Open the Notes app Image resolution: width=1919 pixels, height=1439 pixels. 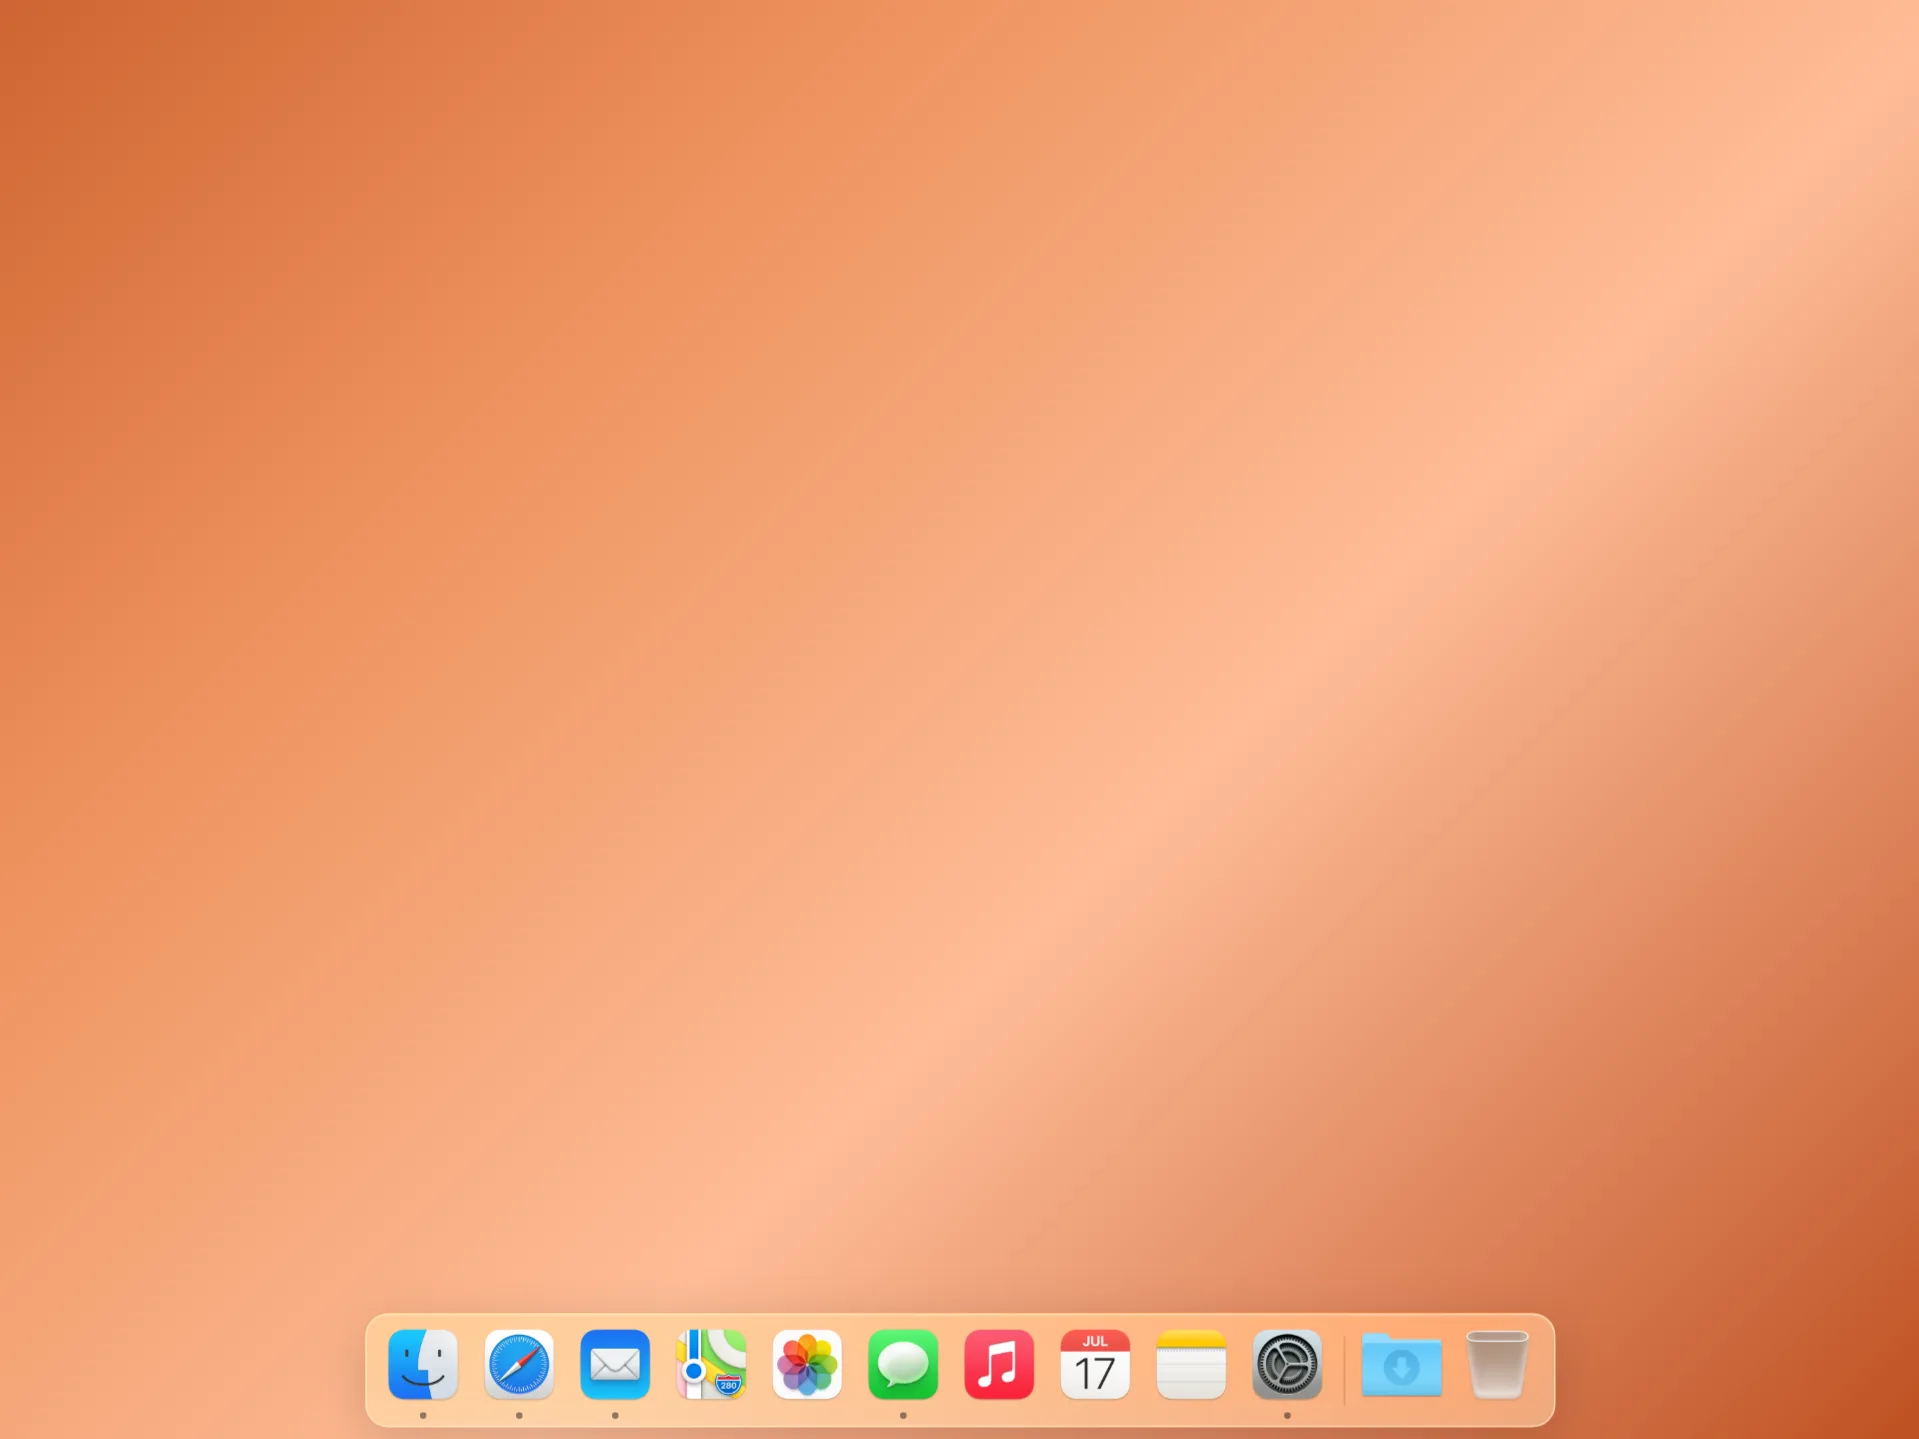(x=1191, y=1365)
